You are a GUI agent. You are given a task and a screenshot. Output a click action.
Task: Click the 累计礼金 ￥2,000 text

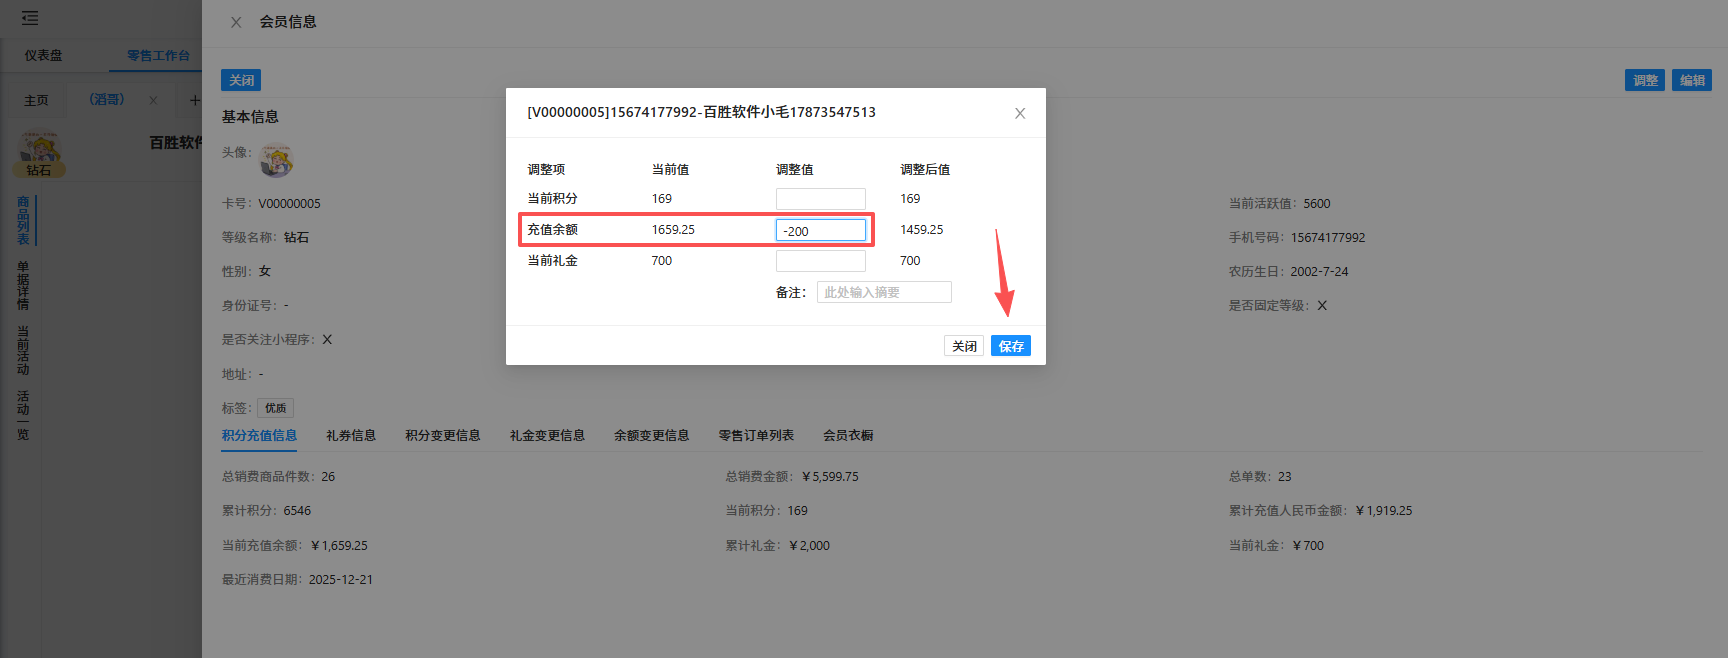(x=777, y=546)
